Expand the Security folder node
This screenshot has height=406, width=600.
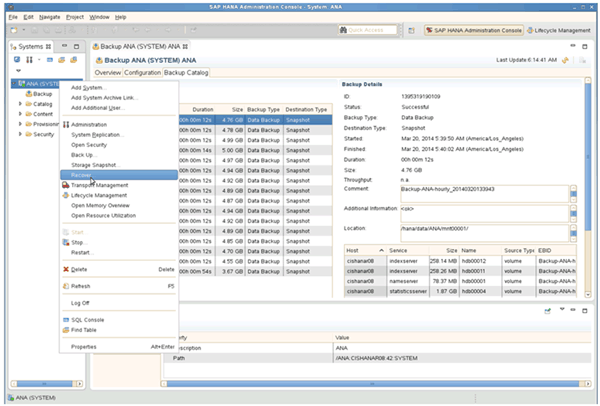[x=21, y=133]
